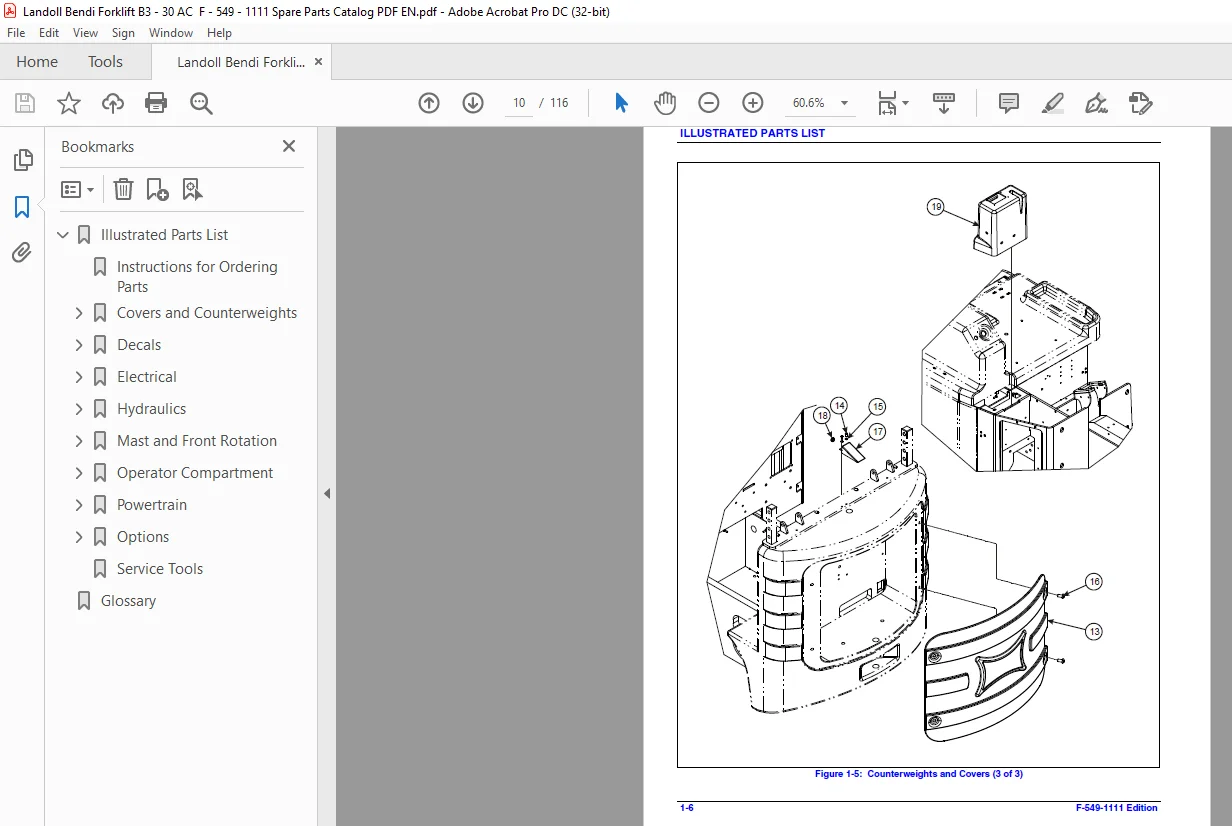Expand Covers and Counterweights bookmark
The width and height of the screenshot is (1232, 826).
pyautogui.click(x=79, y=313)
